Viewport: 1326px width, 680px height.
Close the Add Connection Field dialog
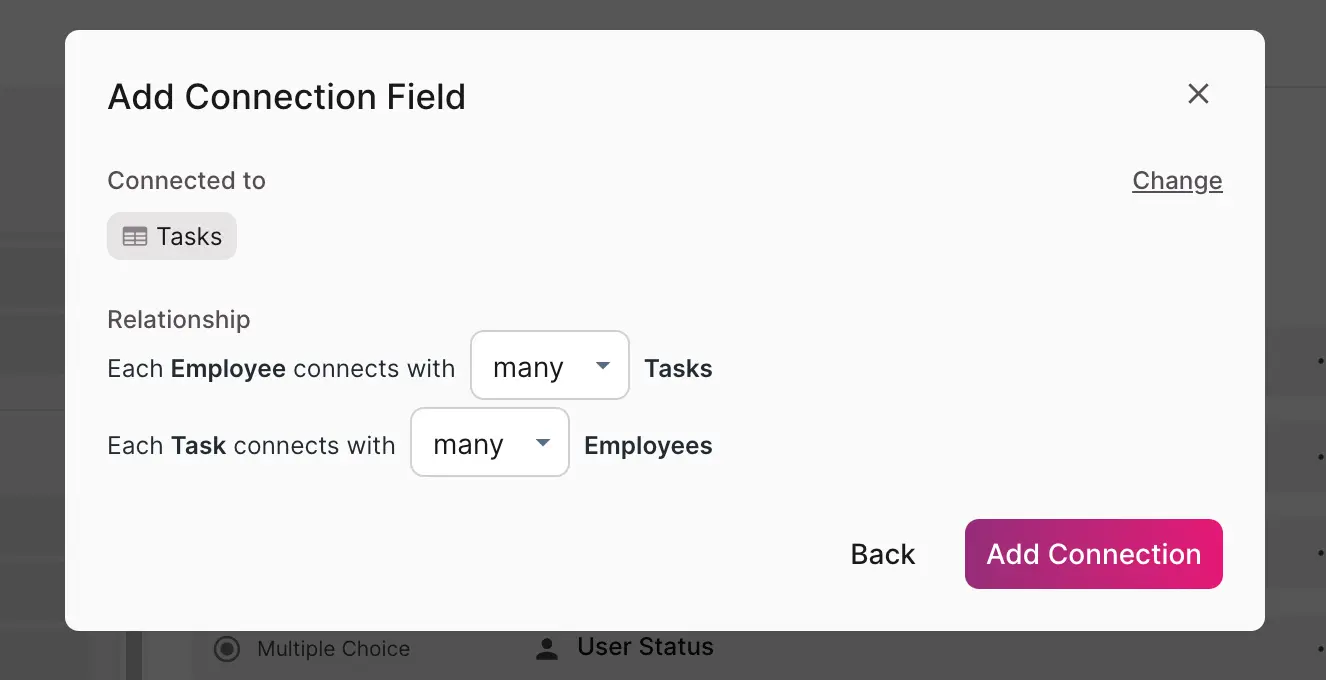[1198, 94]
